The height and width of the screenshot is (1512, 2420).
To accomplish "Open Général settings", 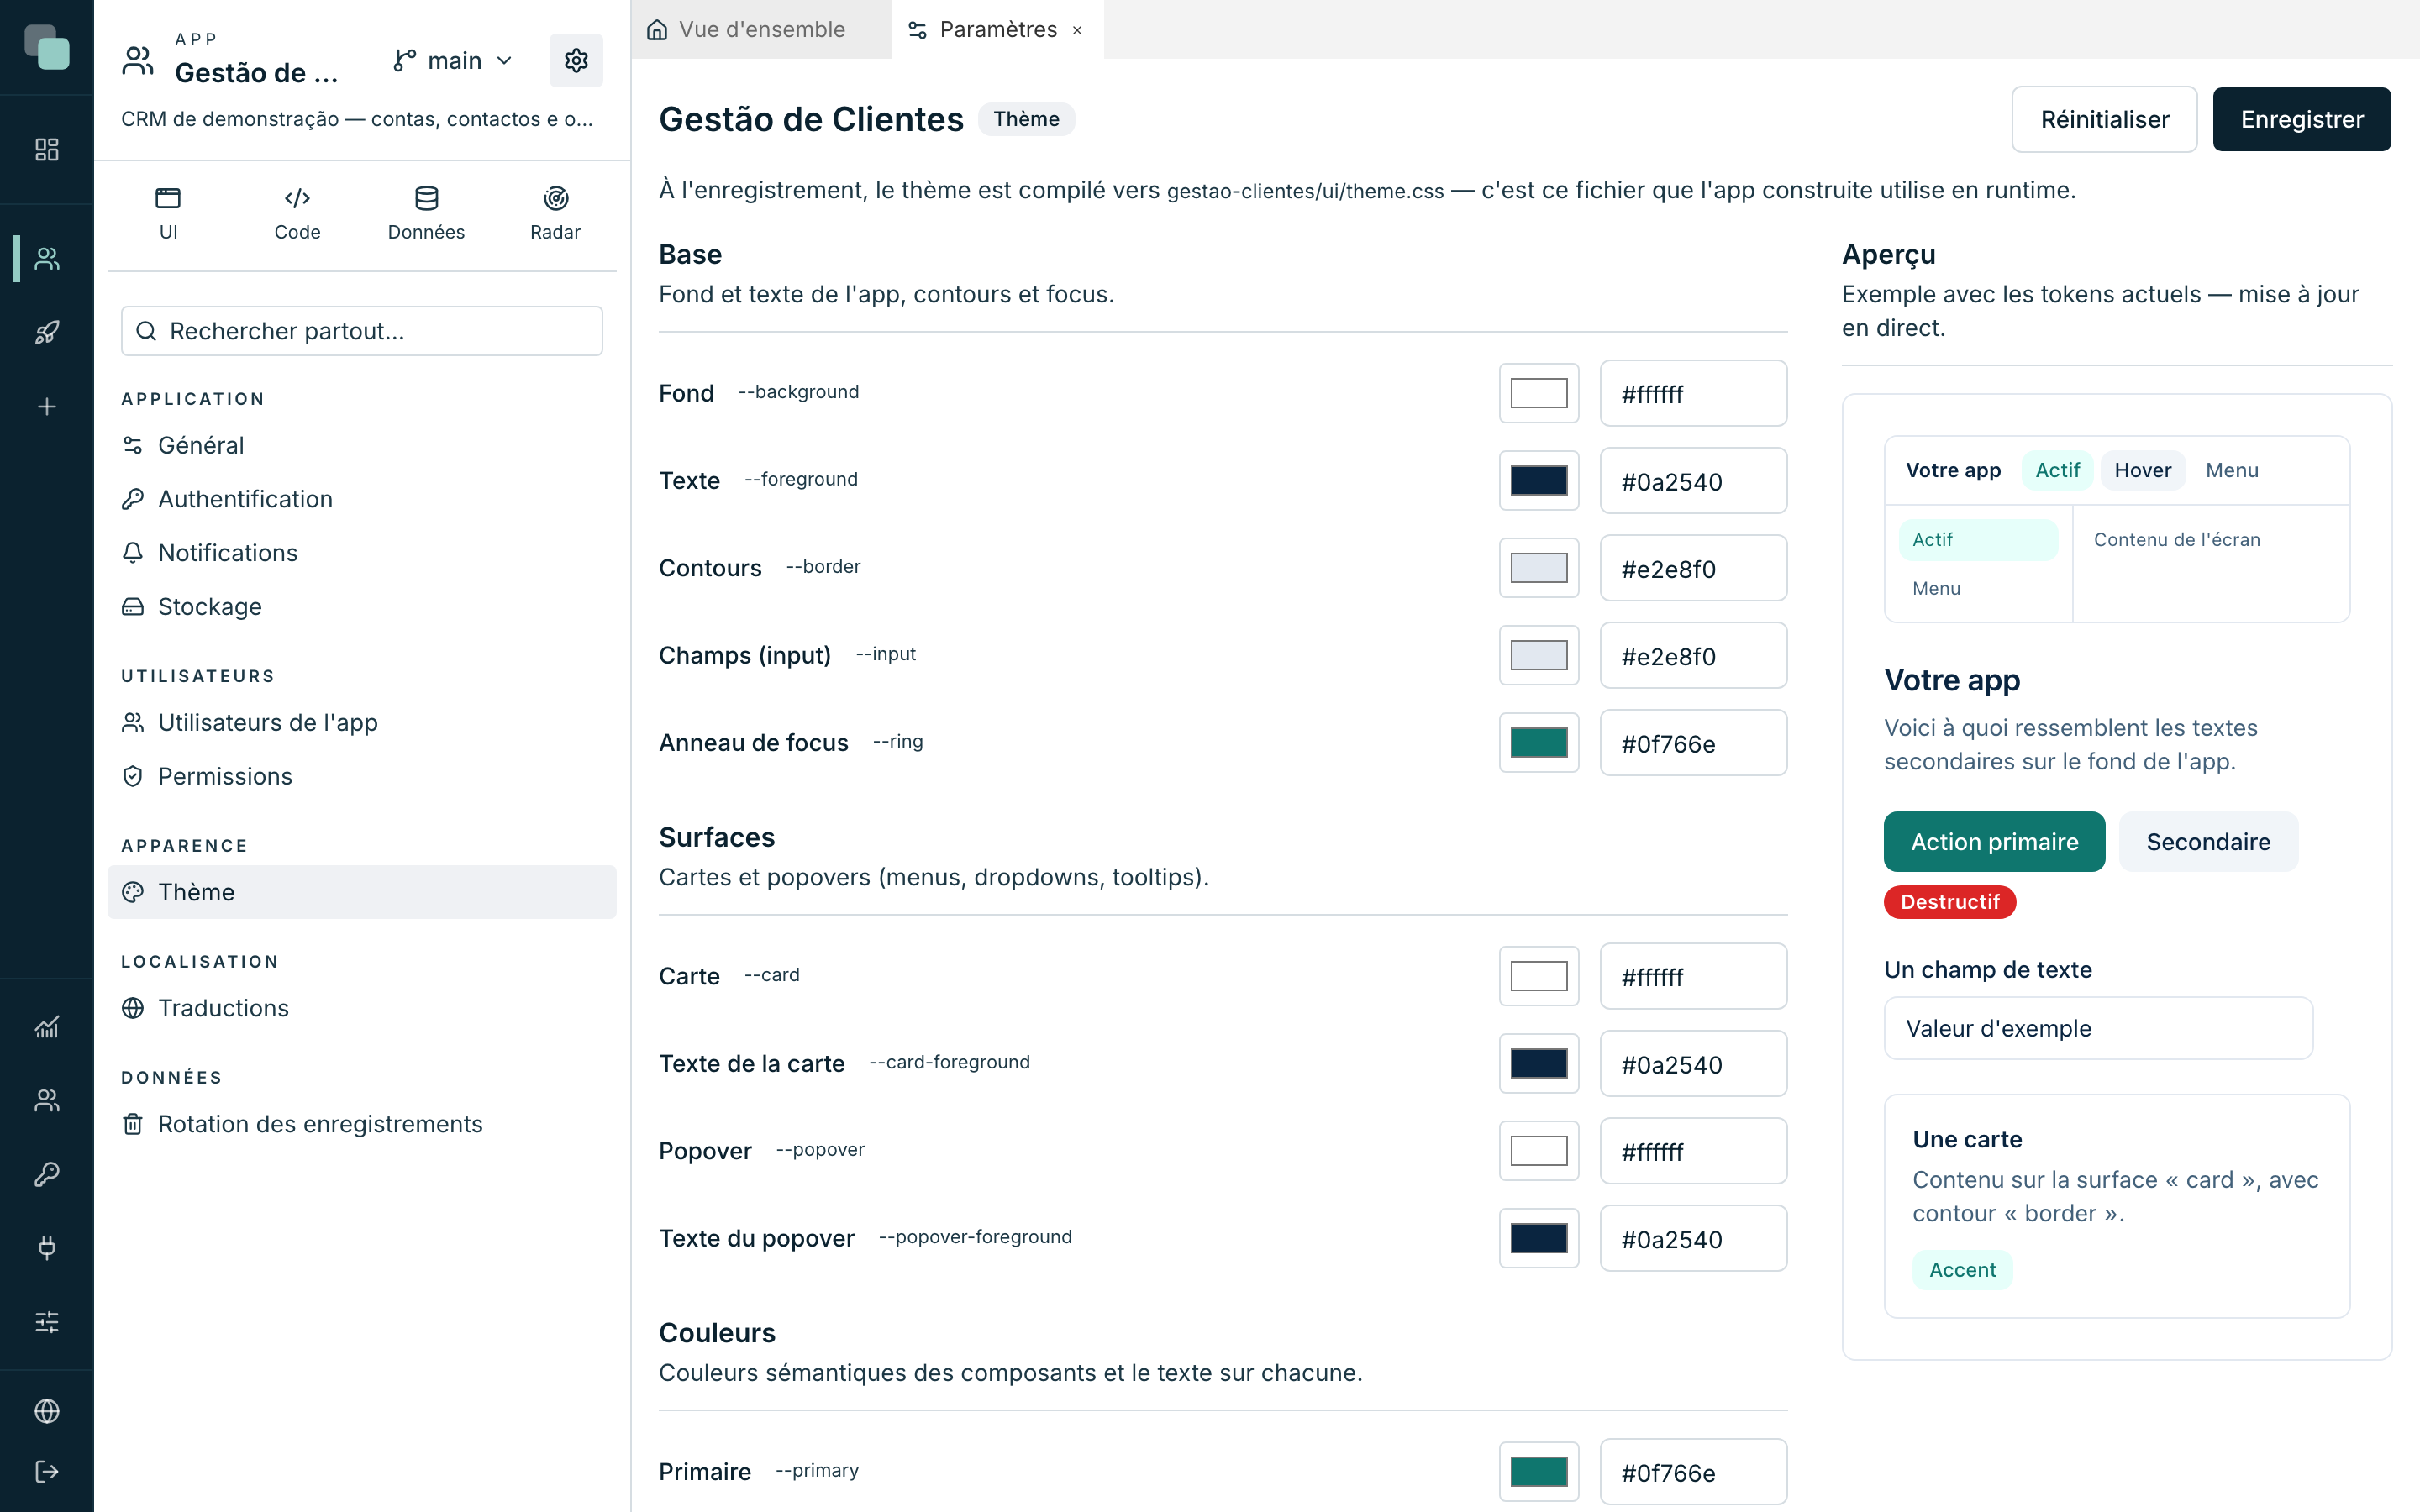I will 362,445.
